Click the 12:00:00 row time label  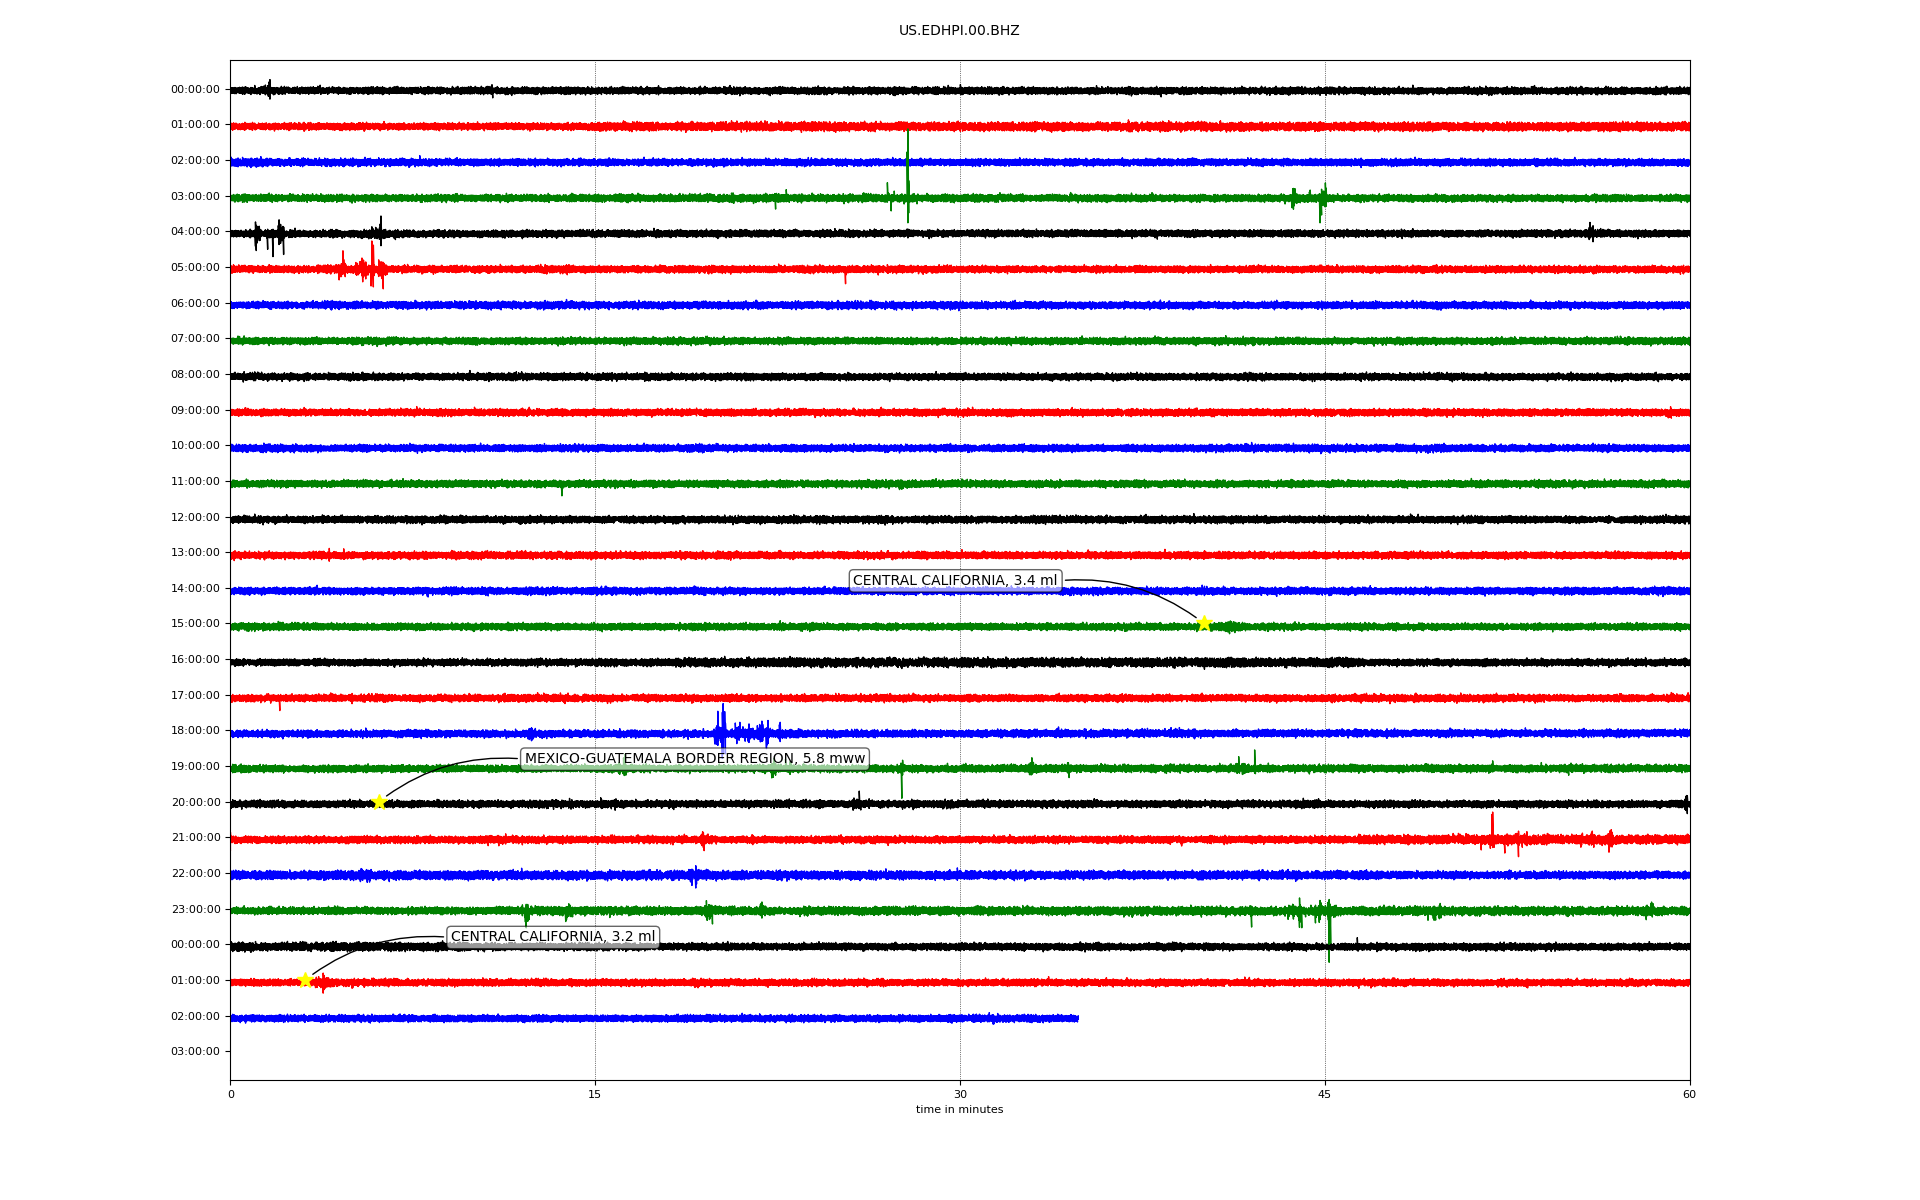coord(195,517)
